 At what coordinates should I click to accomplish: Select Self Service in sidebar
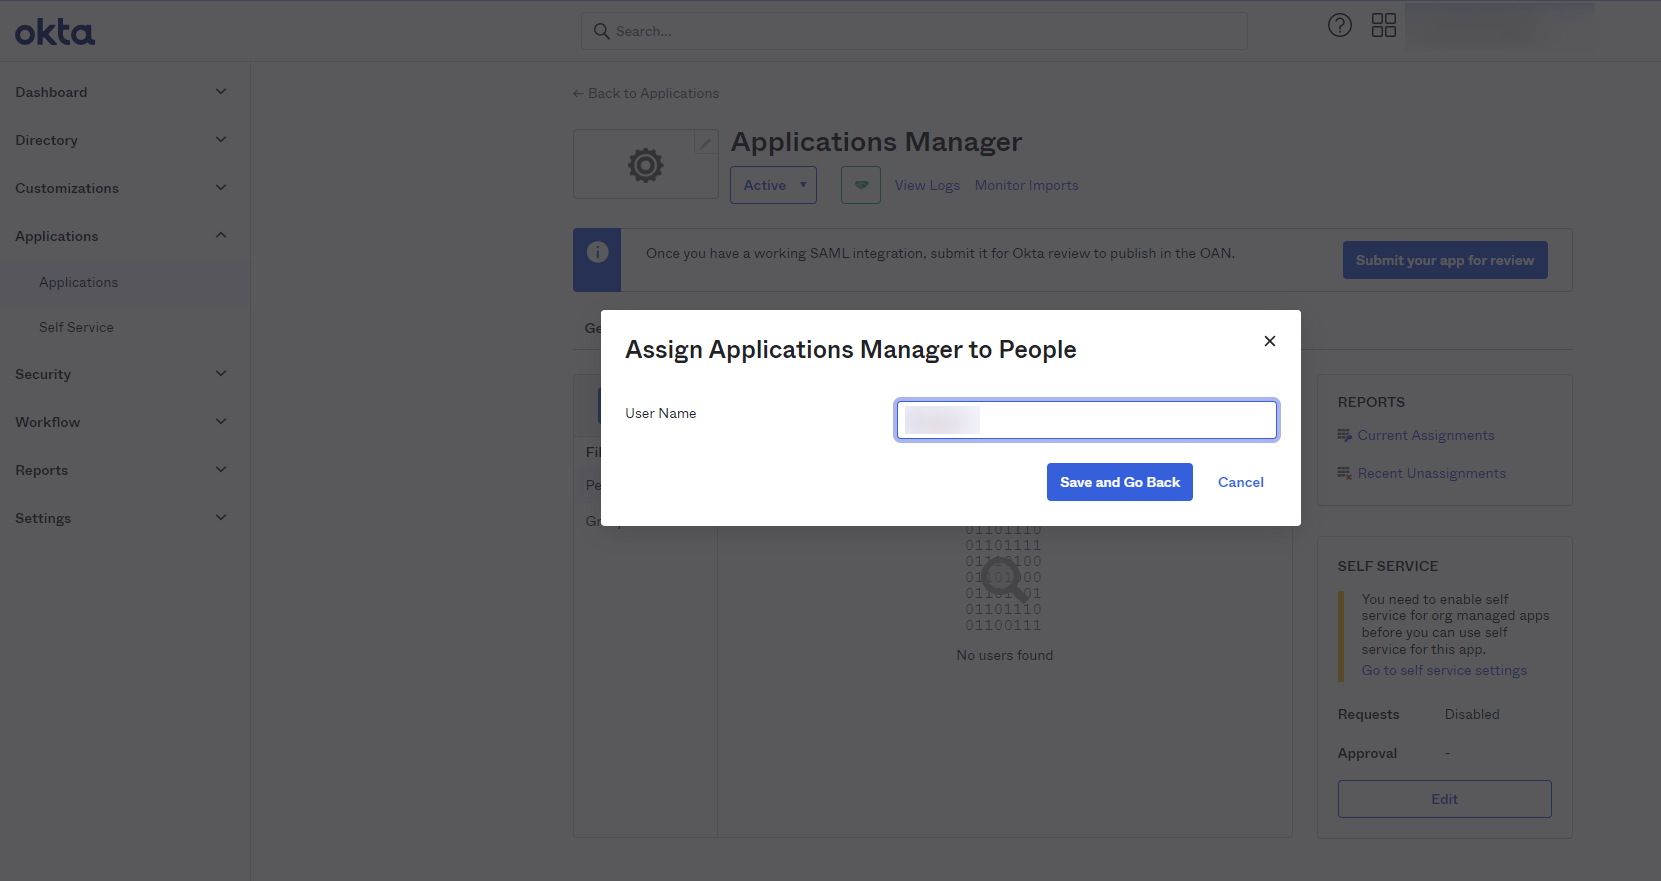point(76,327)
